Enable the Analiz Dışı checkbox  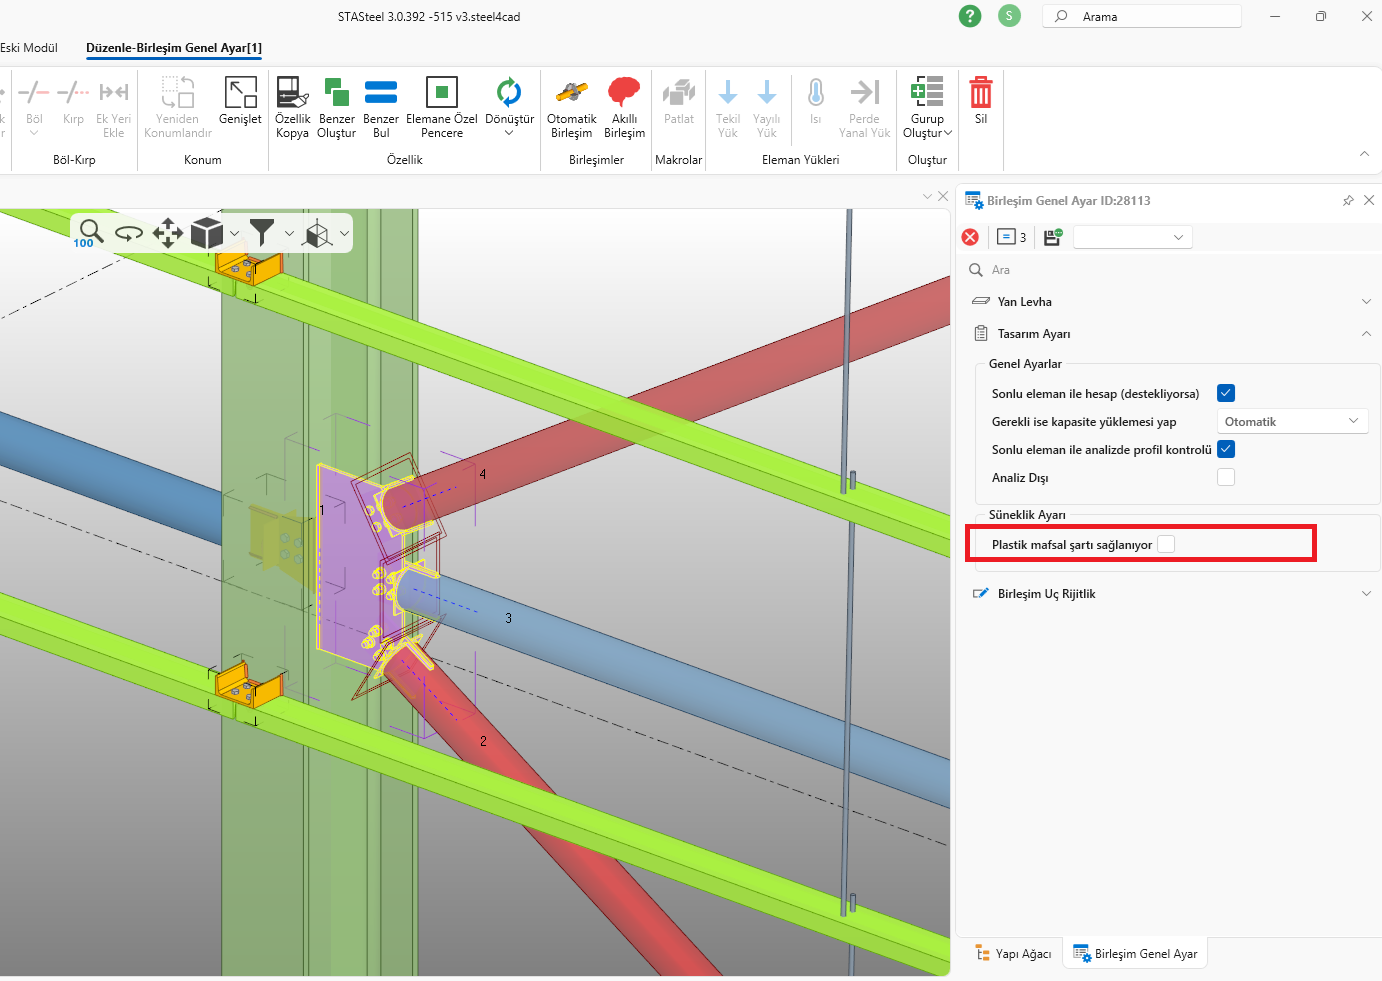(x=1226, y=477)
